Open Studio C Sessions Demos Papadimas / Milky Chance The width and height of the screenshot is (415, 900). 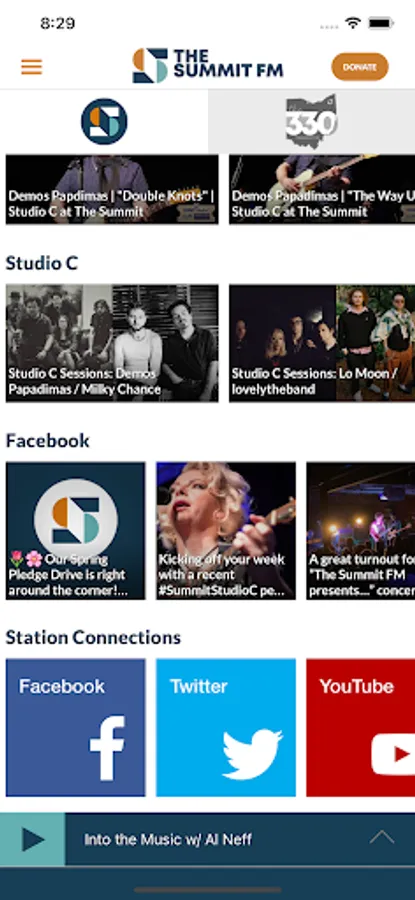pos(112,343)
